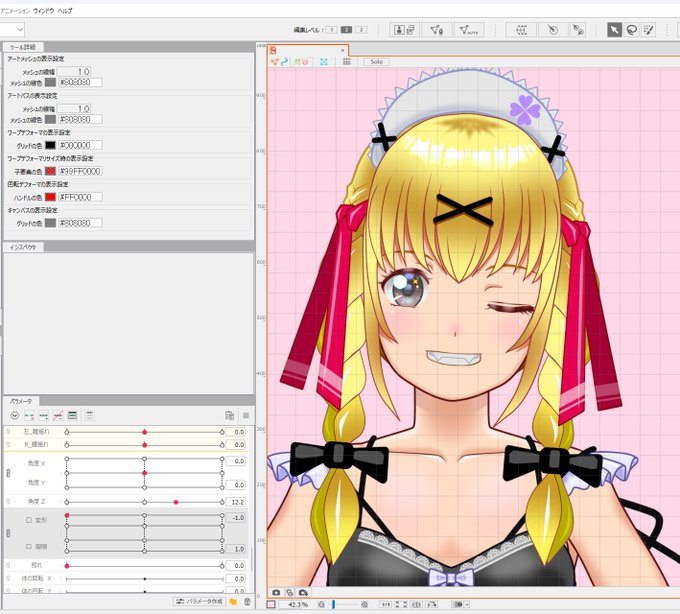Click the #99FF0000 child element color field
680x614 pixels.
tap(80, 171)
